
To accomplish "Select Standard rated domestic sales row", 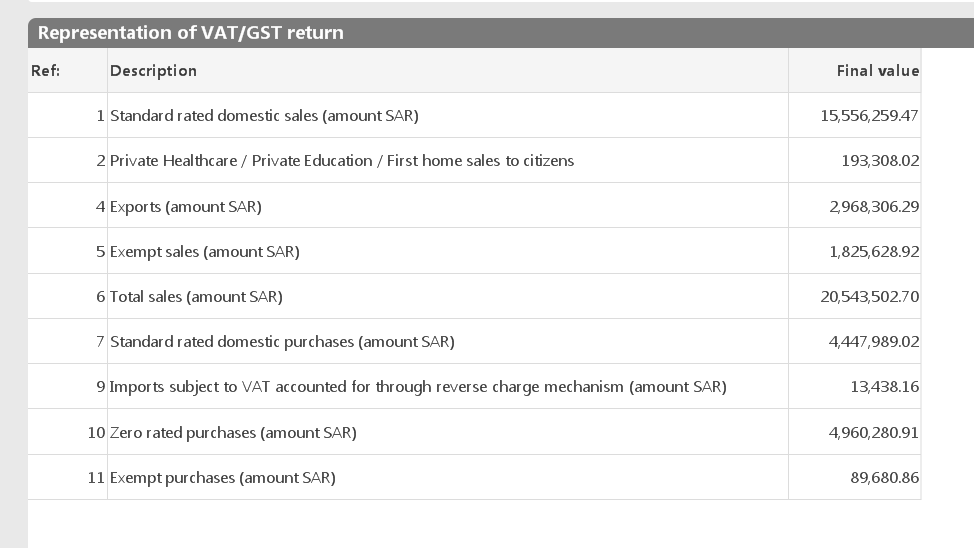I will click(264, 116).
